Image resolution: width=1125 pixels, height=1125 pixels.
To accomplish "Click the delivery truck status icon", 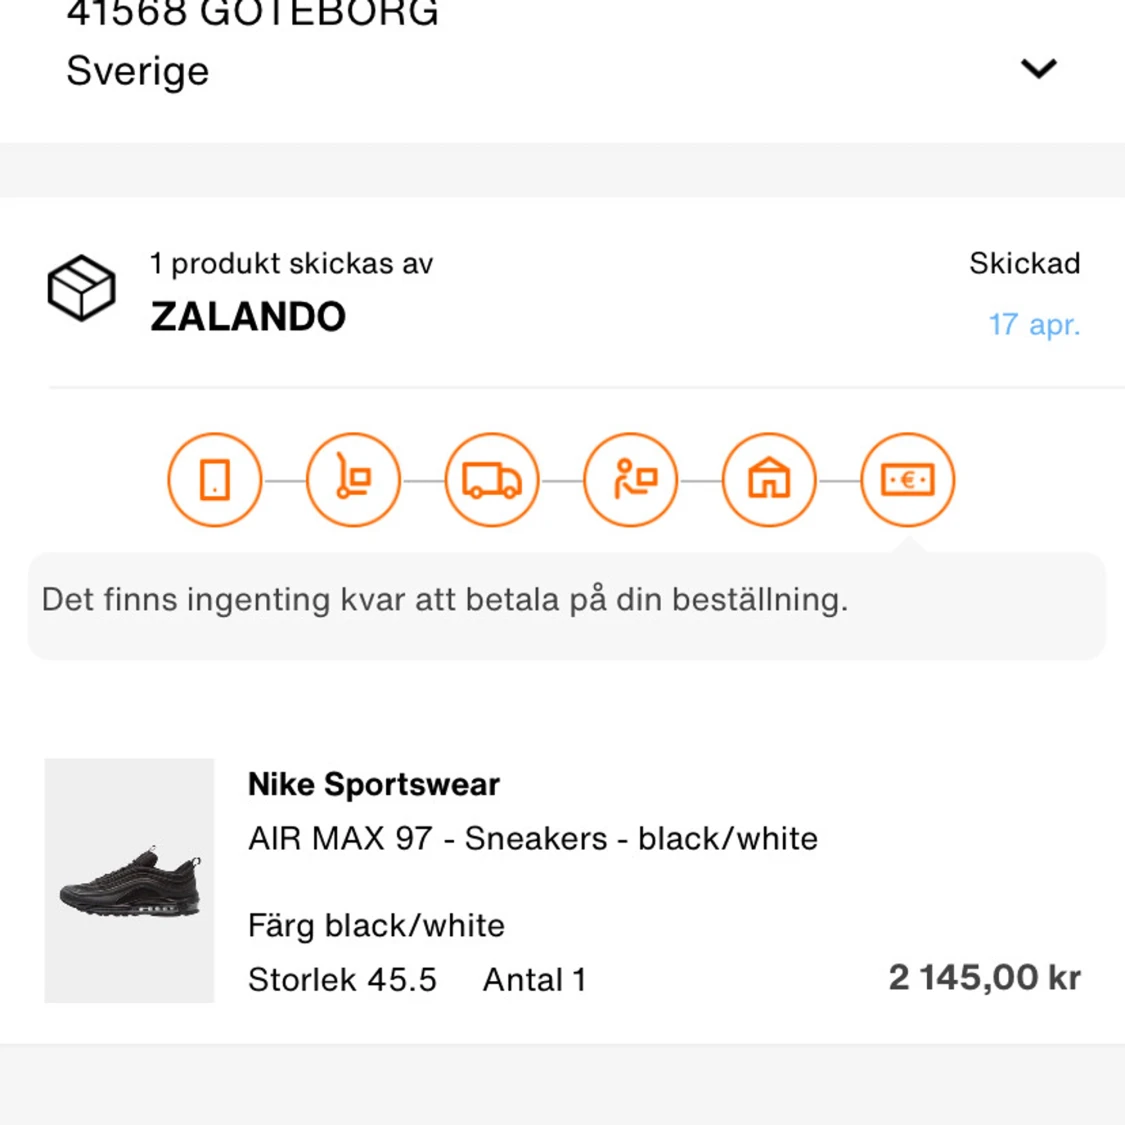I will pyautogui.click(x=492, y=480).
